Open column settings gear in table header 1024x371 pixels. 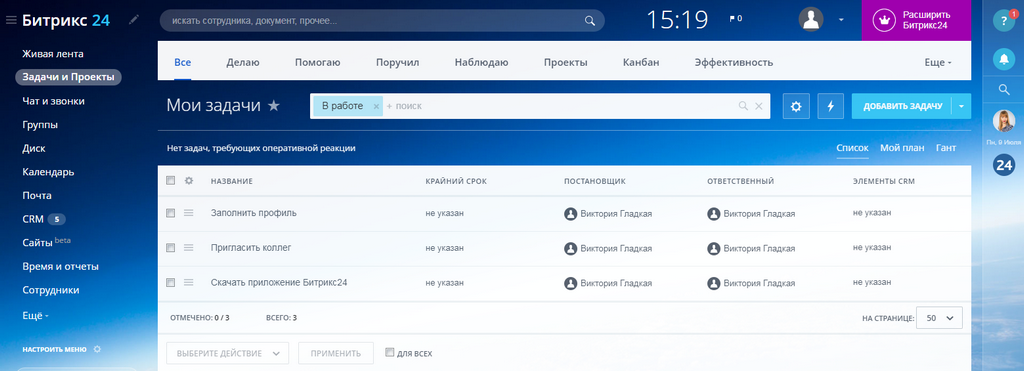click(x=189, y=181)
